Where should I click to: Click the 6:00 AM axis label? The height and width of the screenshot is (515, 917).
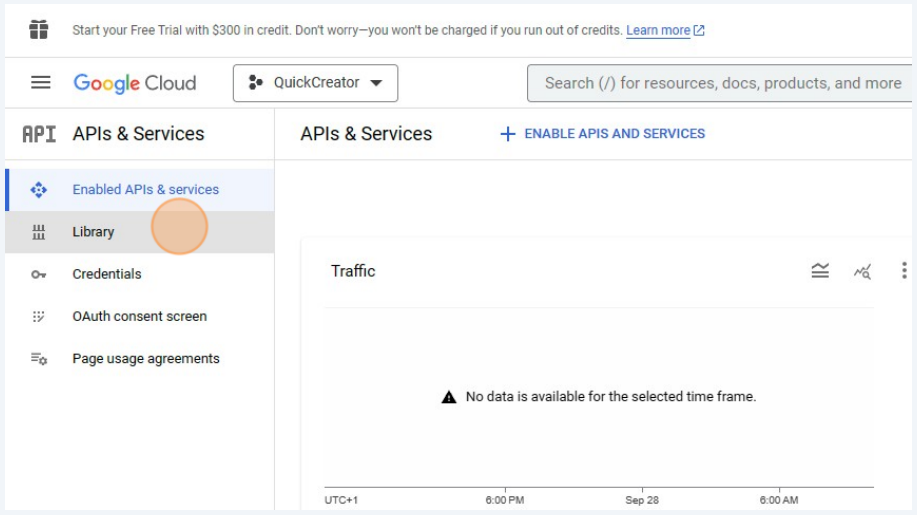click(x=779, y=500)
